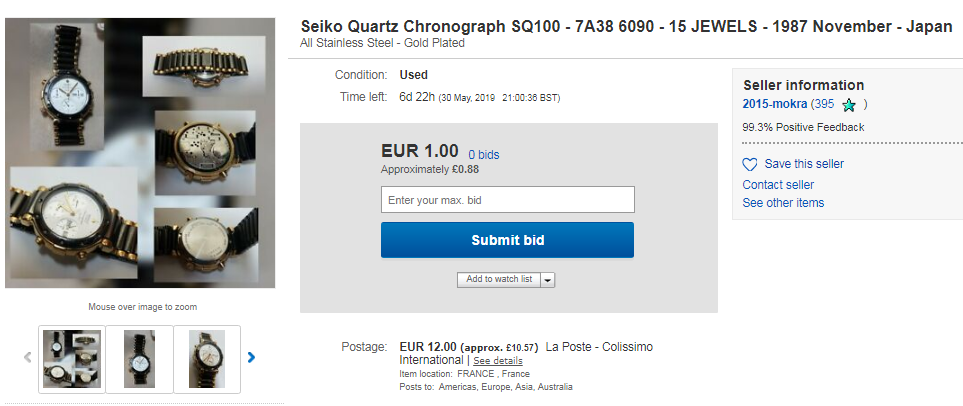Open the 0 bids link
The image size is (963, 406).
point(484,155)
